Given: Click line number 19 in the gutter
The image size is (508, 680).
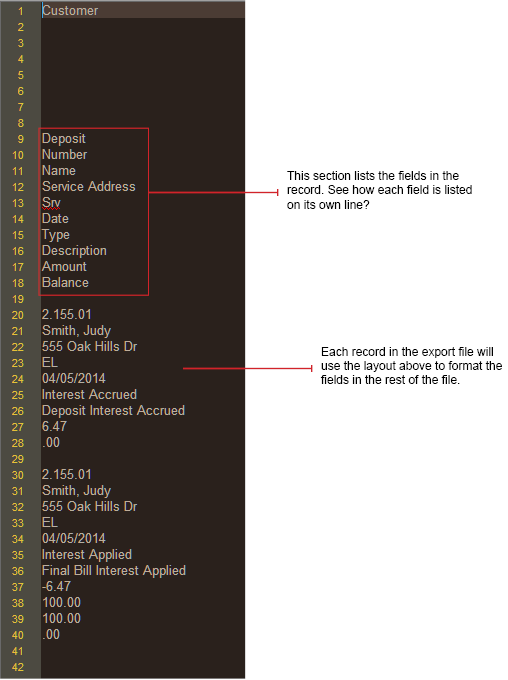Looking at the screenshot, I should 18,299.
